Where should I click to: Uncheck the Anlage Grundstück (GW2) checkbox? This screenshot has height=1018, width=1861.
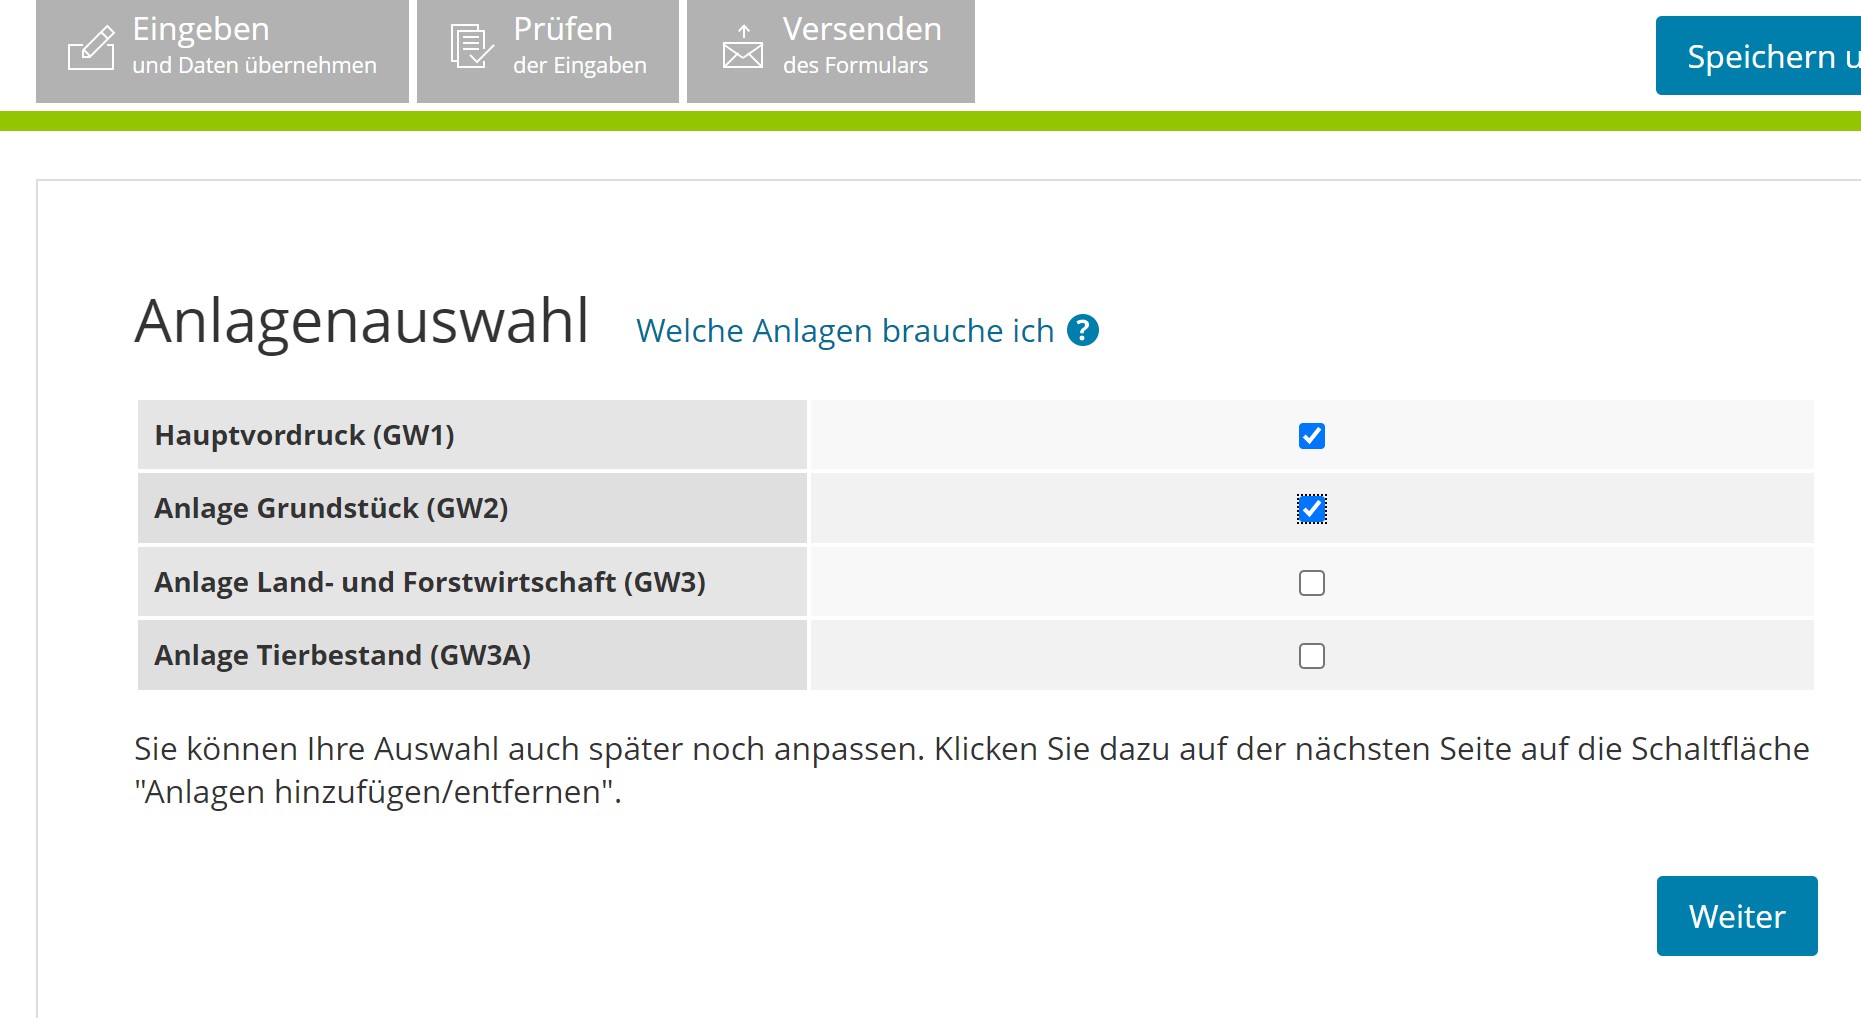(1311, 509)
